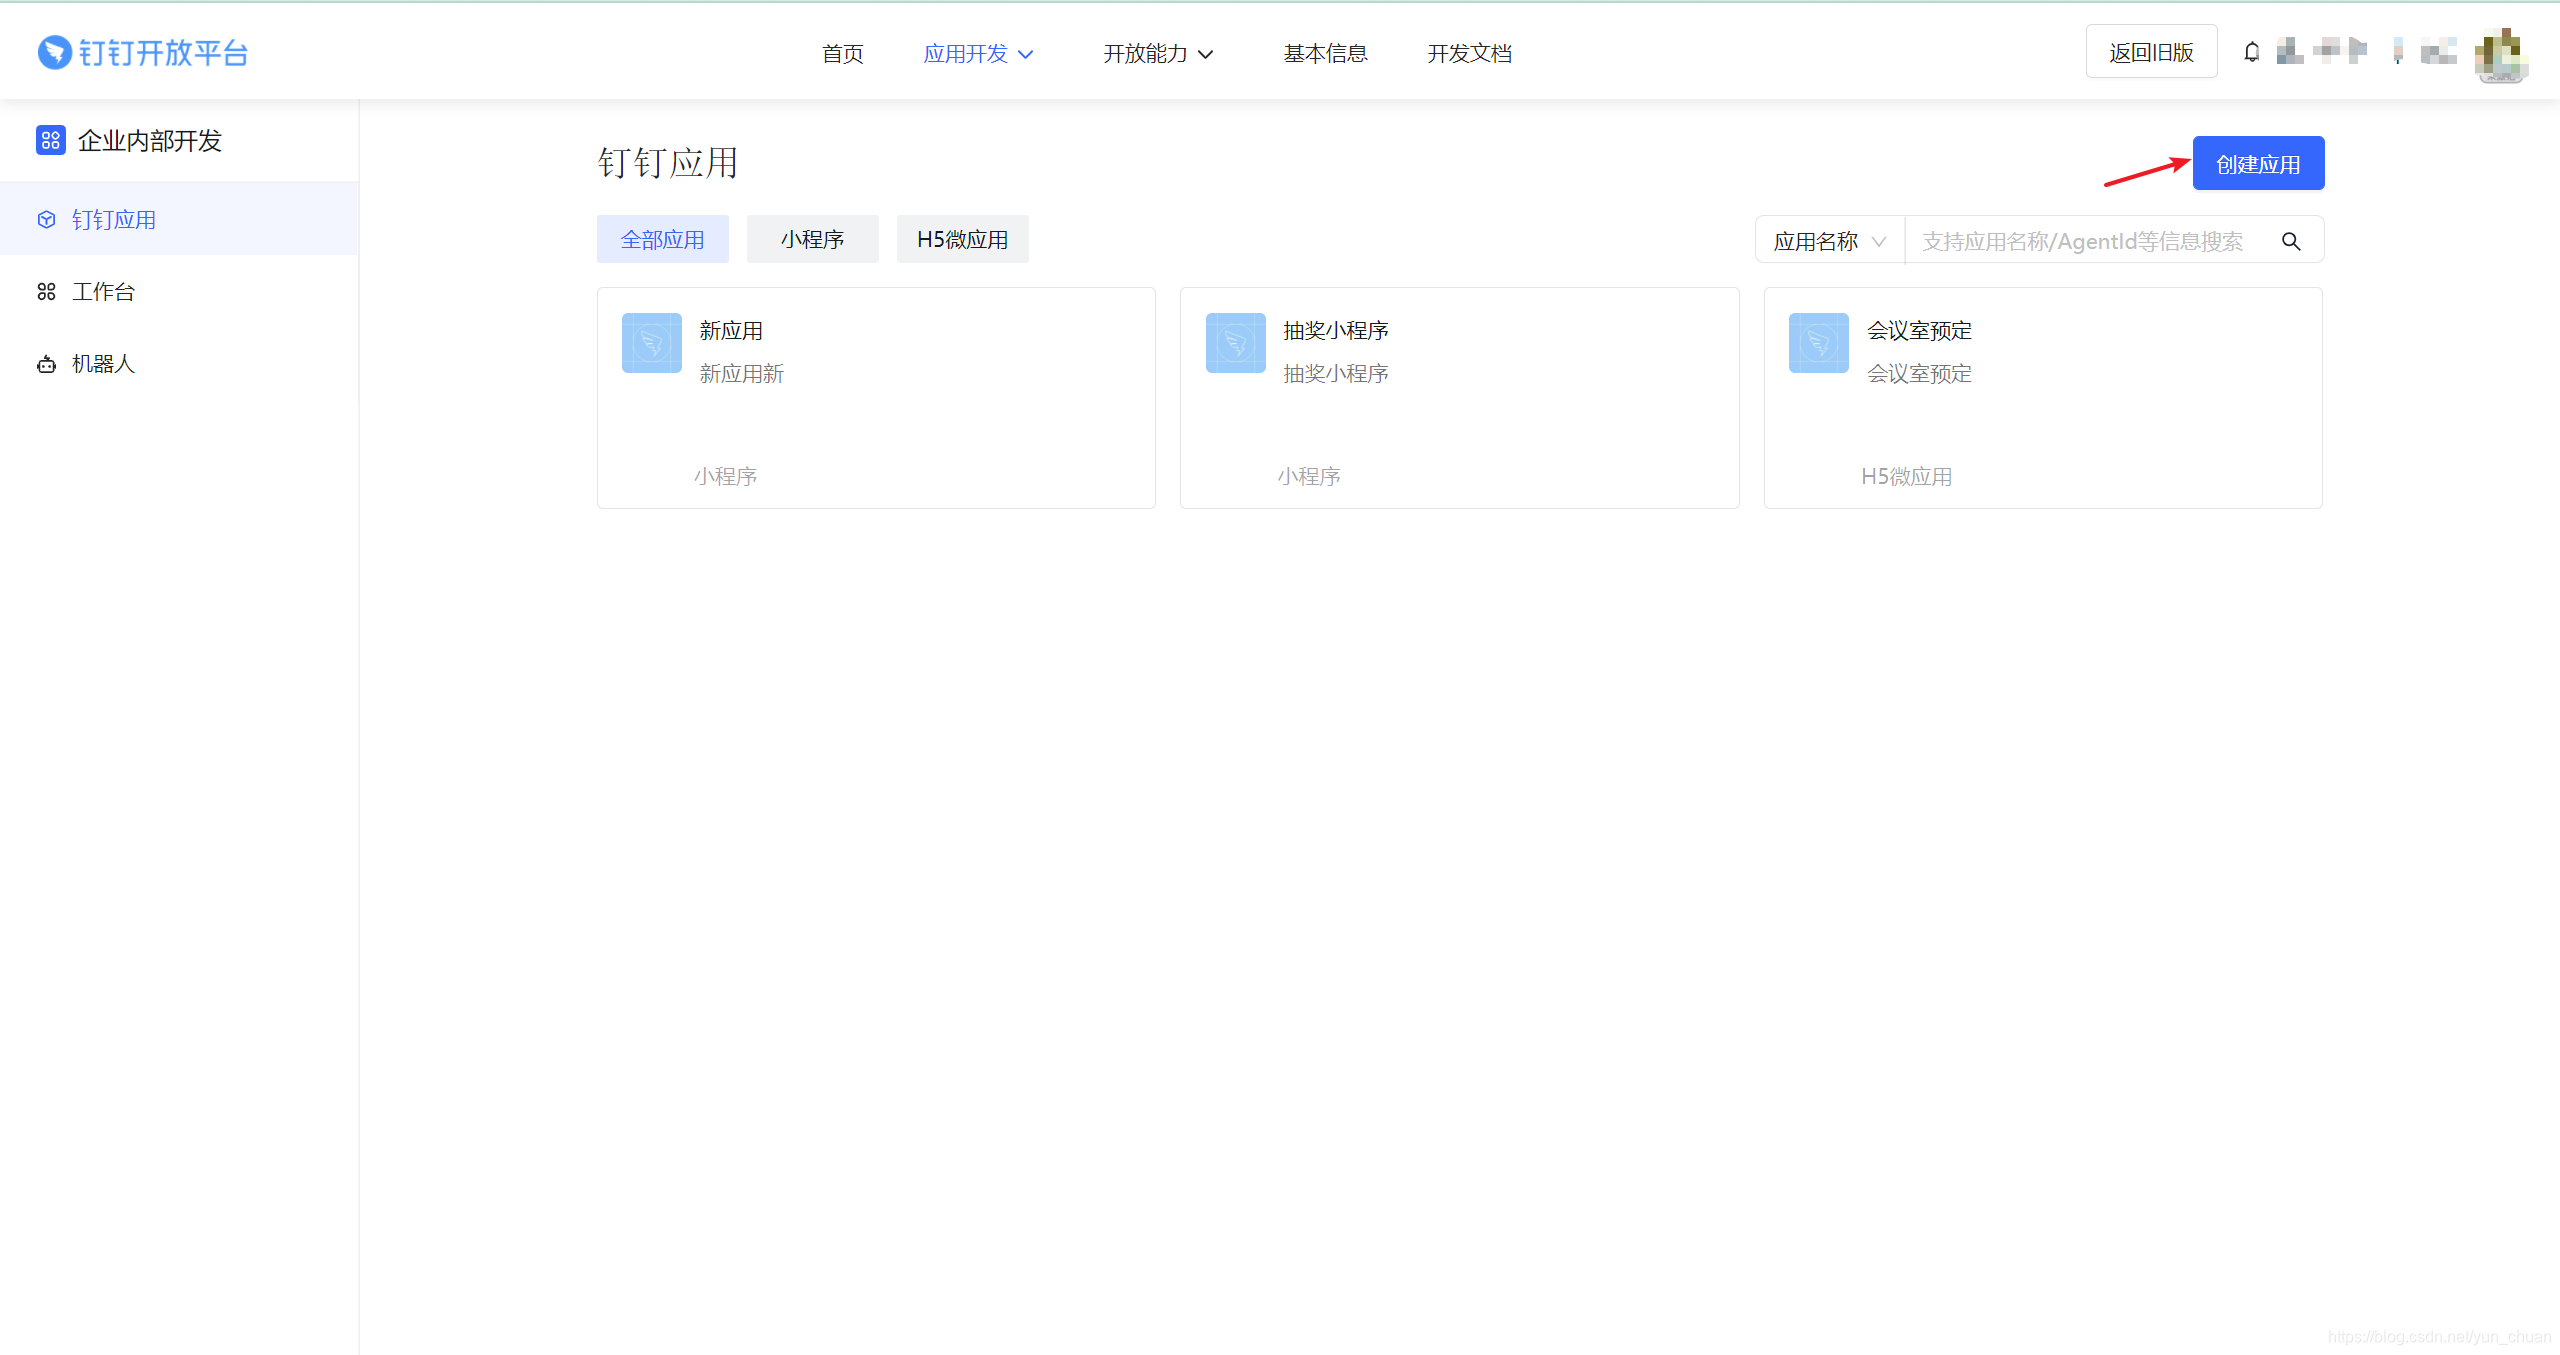Select 机器人 in the sidebar
The image size is (2560, 1355).
[179, 364]
